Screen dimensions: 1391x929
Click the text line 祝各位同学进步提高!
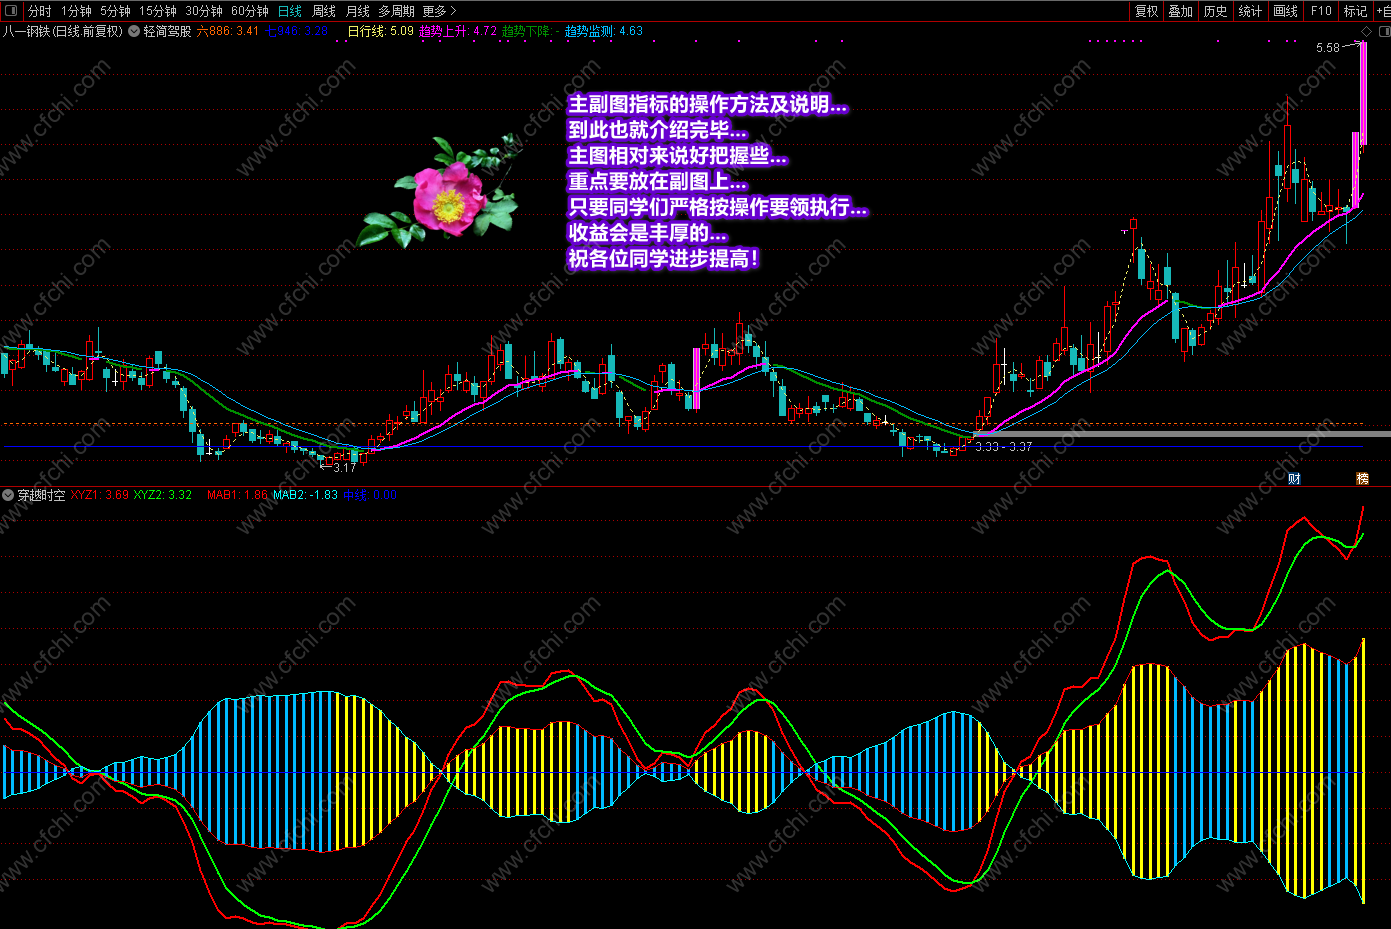tap(664, 259)
